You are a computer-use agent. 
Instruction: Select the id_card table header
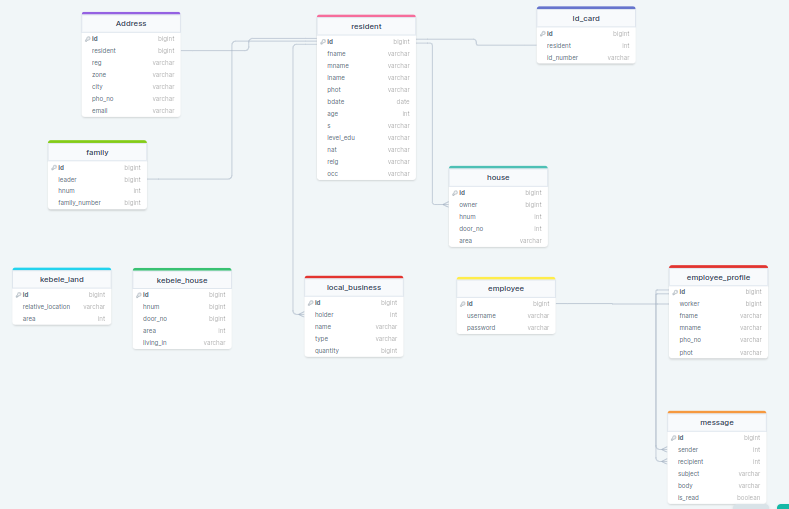586,18
